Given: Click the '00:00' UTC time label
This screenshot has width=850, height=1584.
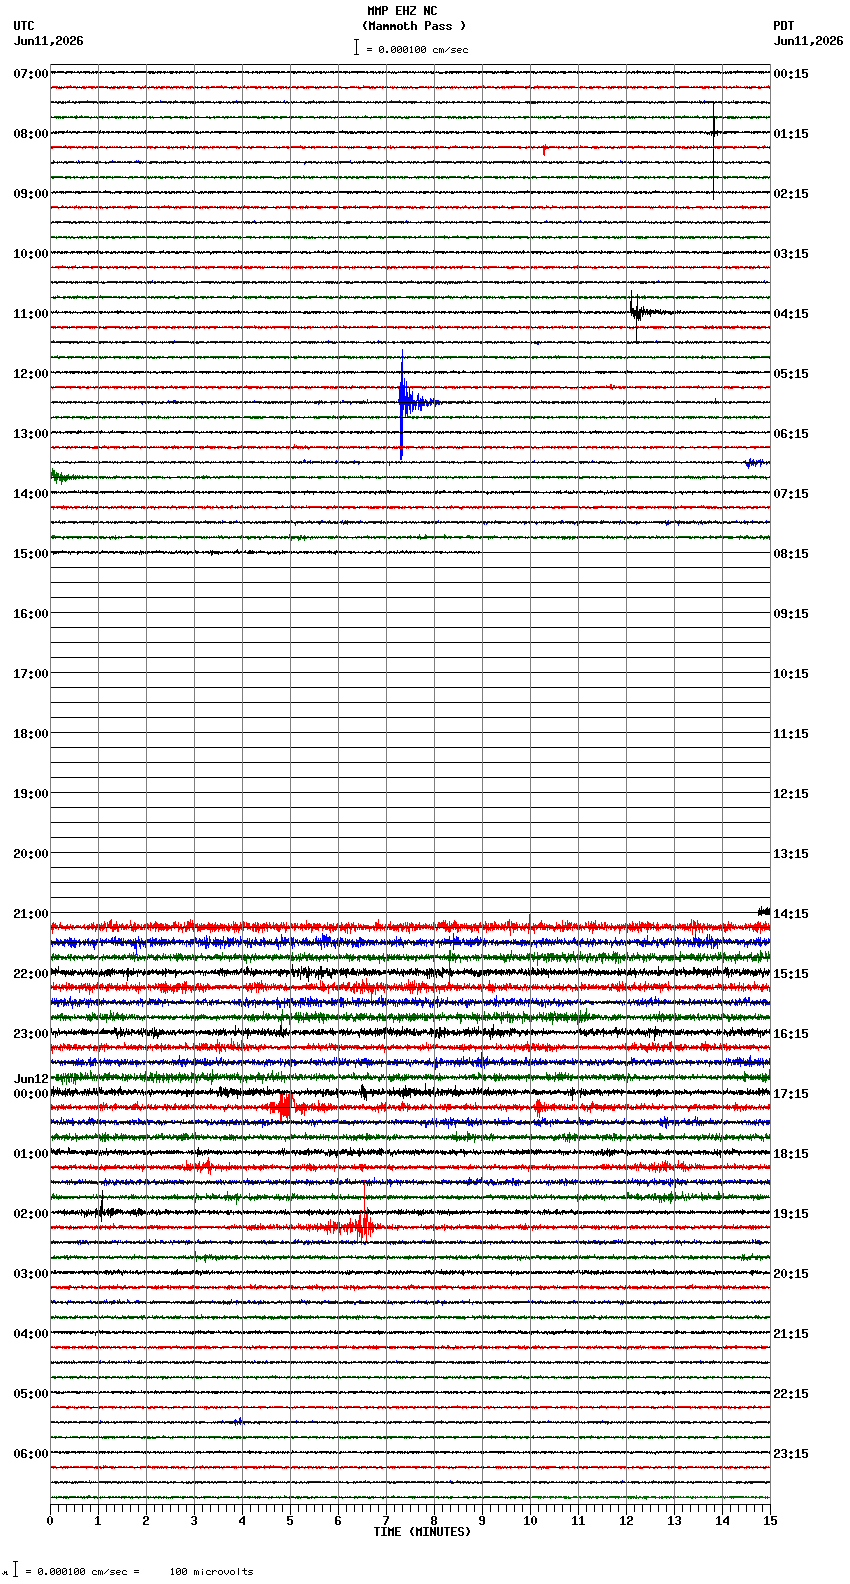Looking at the screenshot, I should (31, 1094).
